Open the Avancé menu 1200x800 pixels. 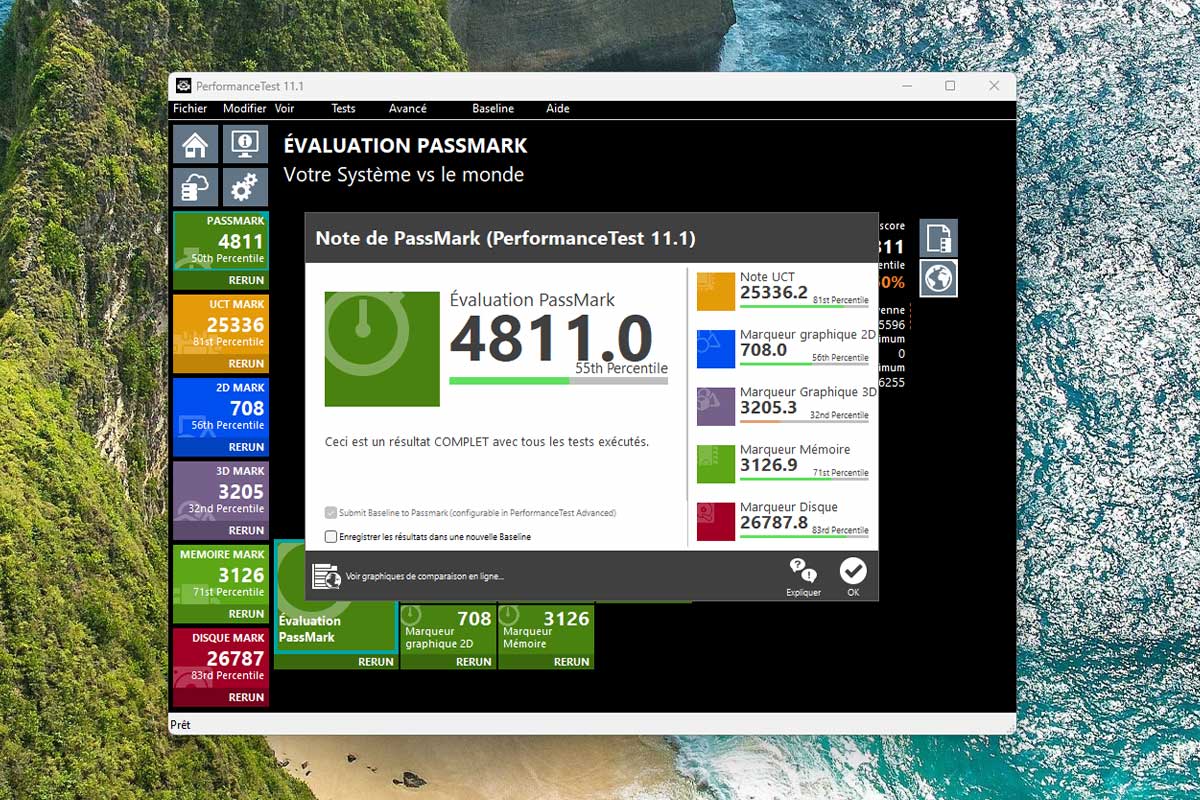pos(408,109)
